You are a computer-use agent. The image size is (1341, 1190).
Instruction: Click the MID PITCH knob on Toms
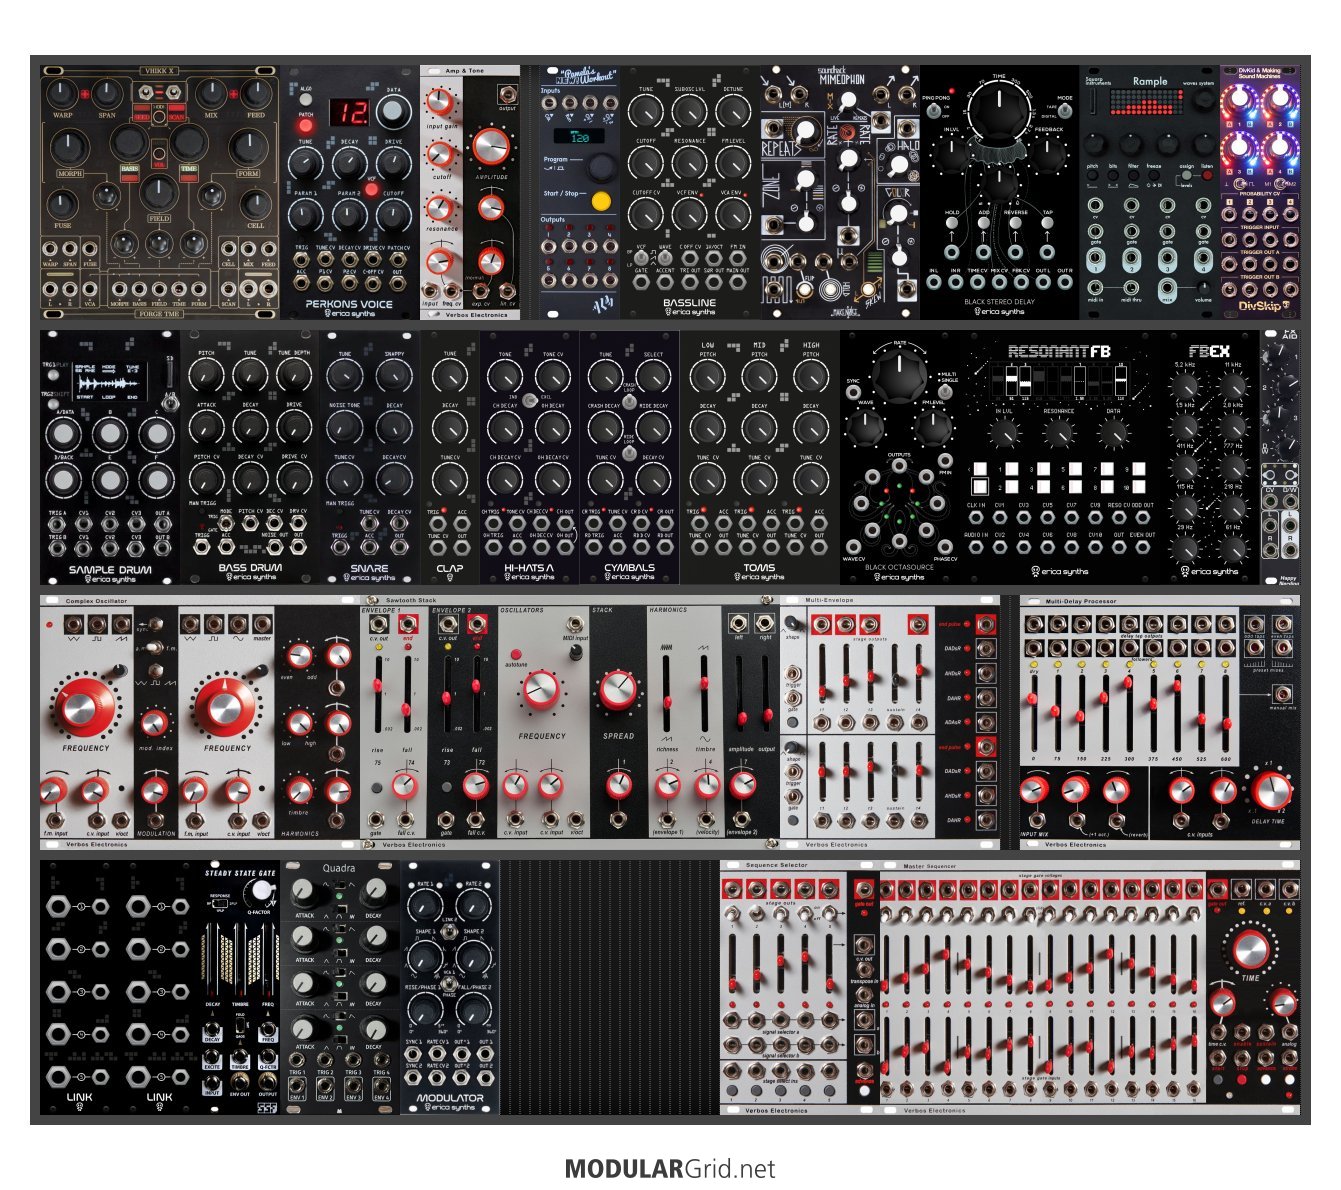[x=759, y=375]
